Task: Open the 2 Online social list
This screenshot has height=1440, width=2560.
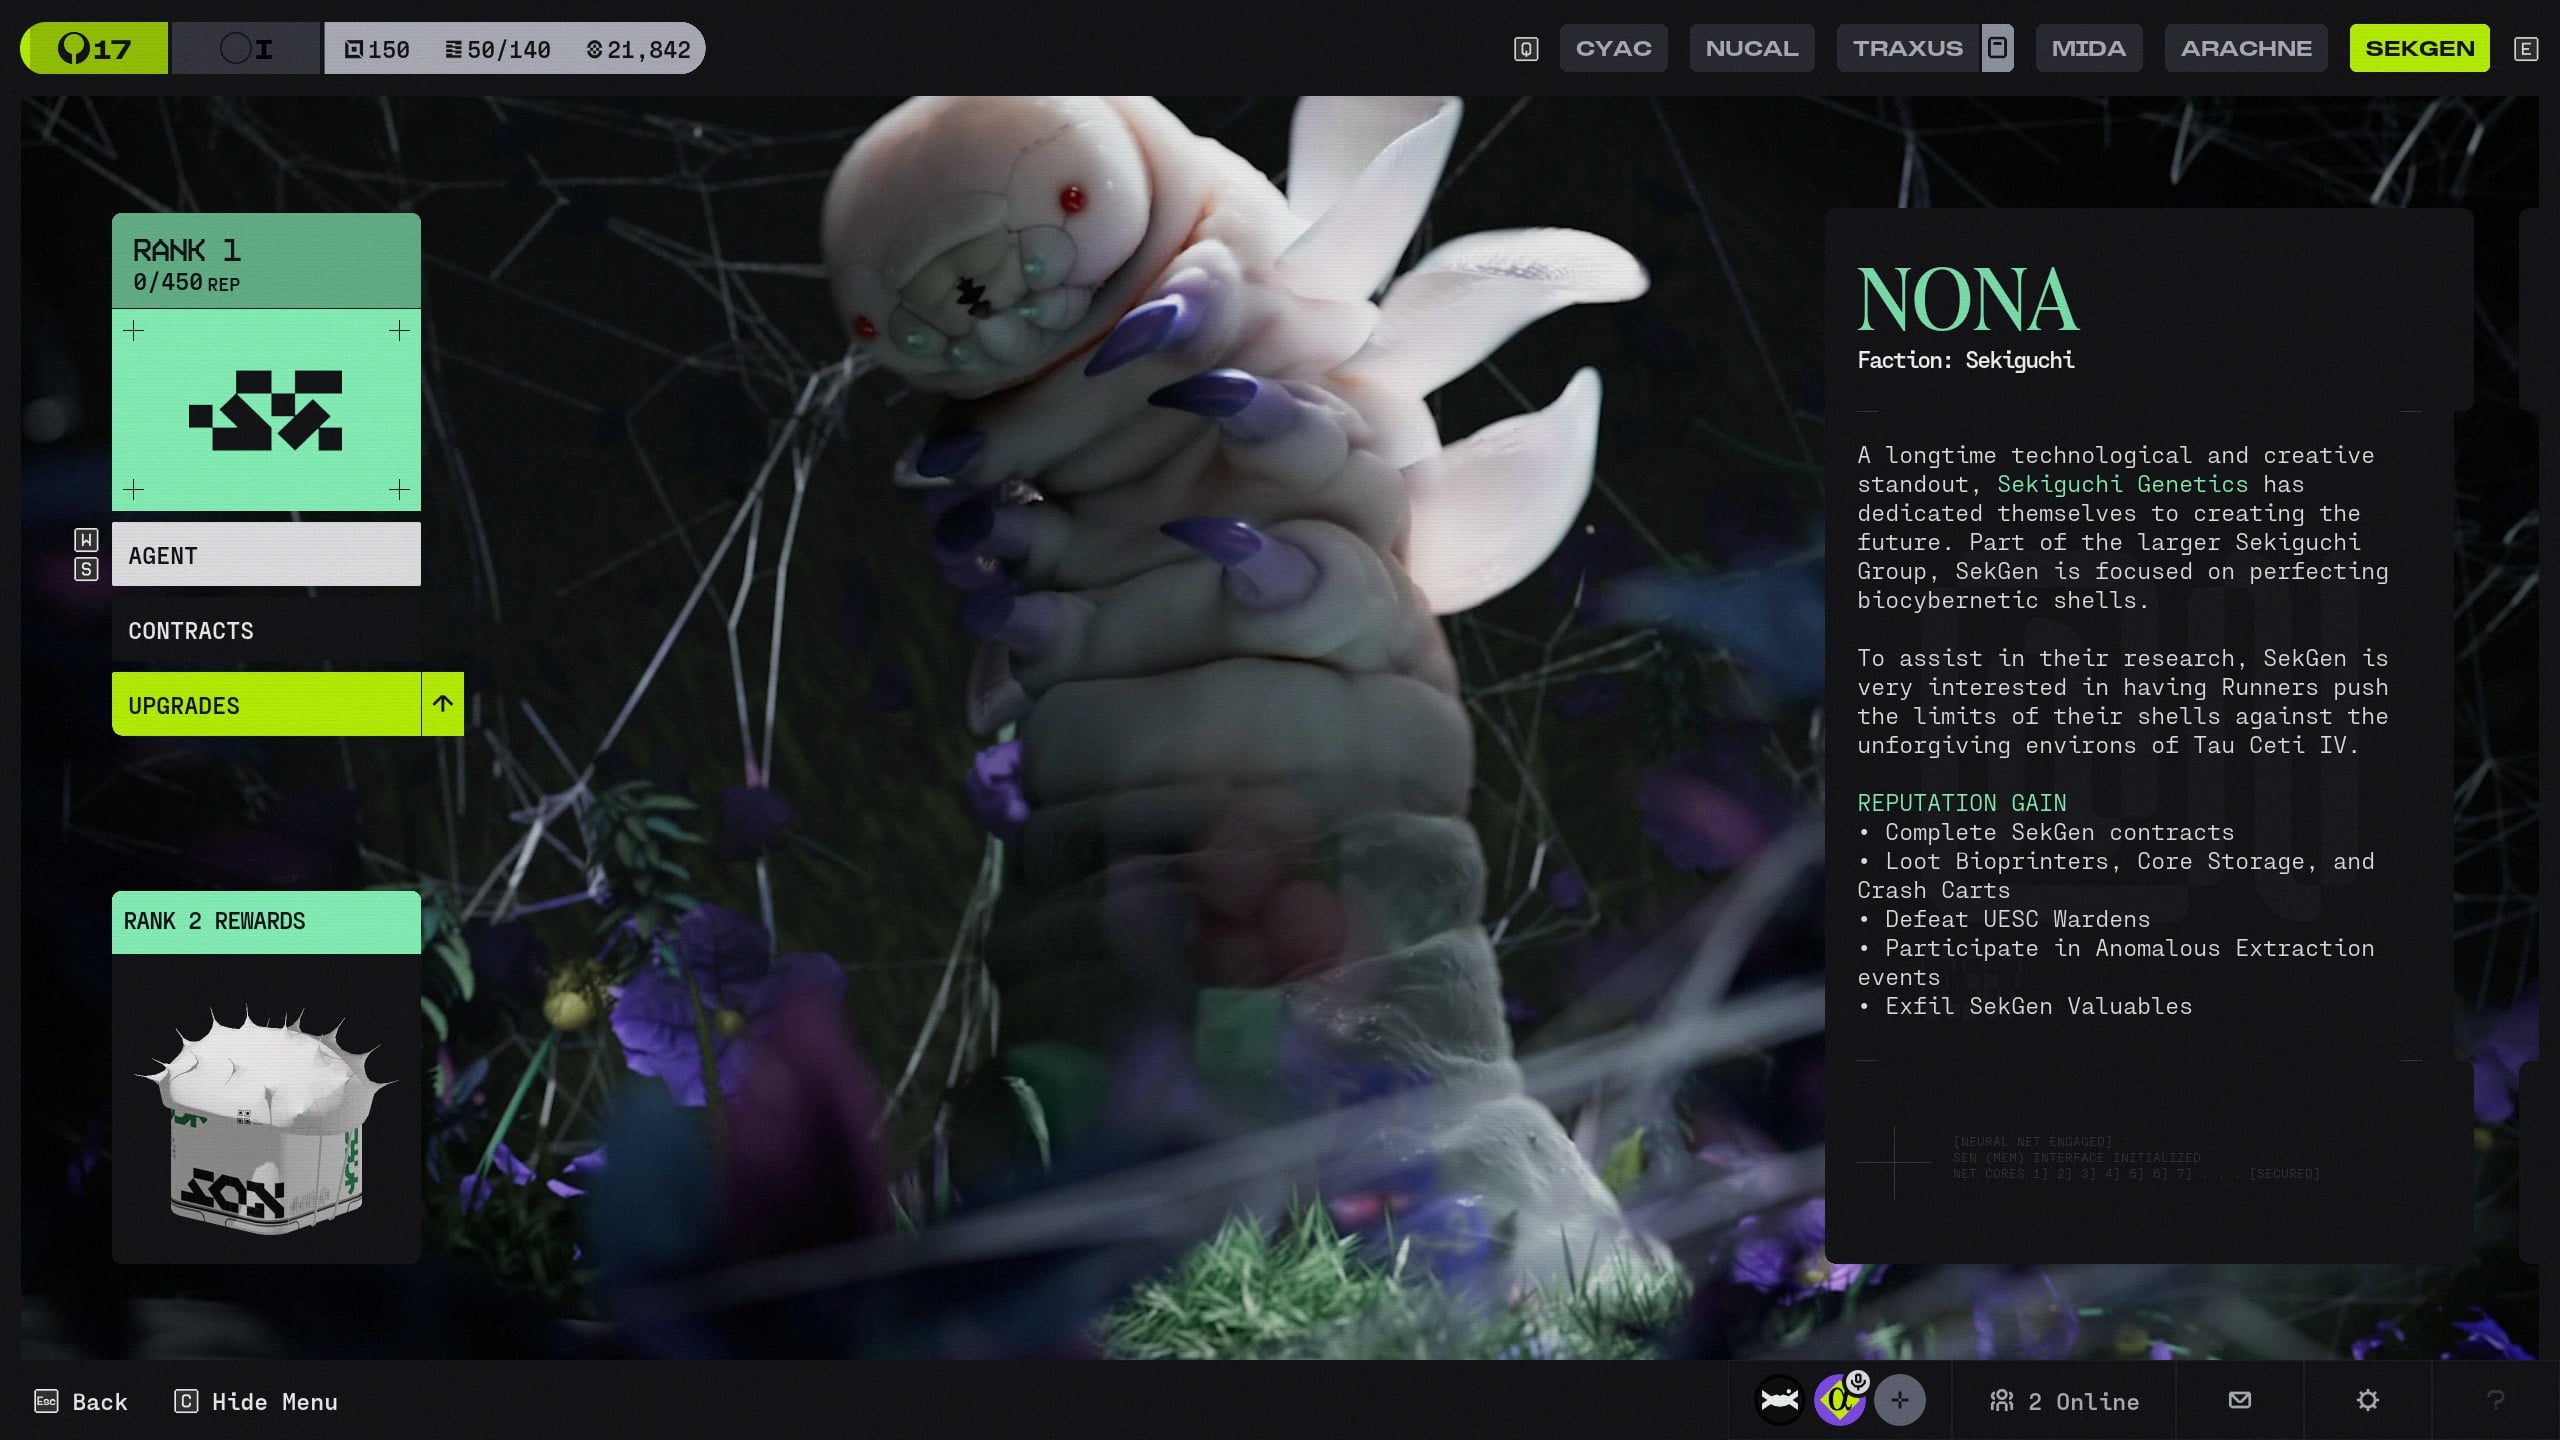Action: coord(2064,1402)
